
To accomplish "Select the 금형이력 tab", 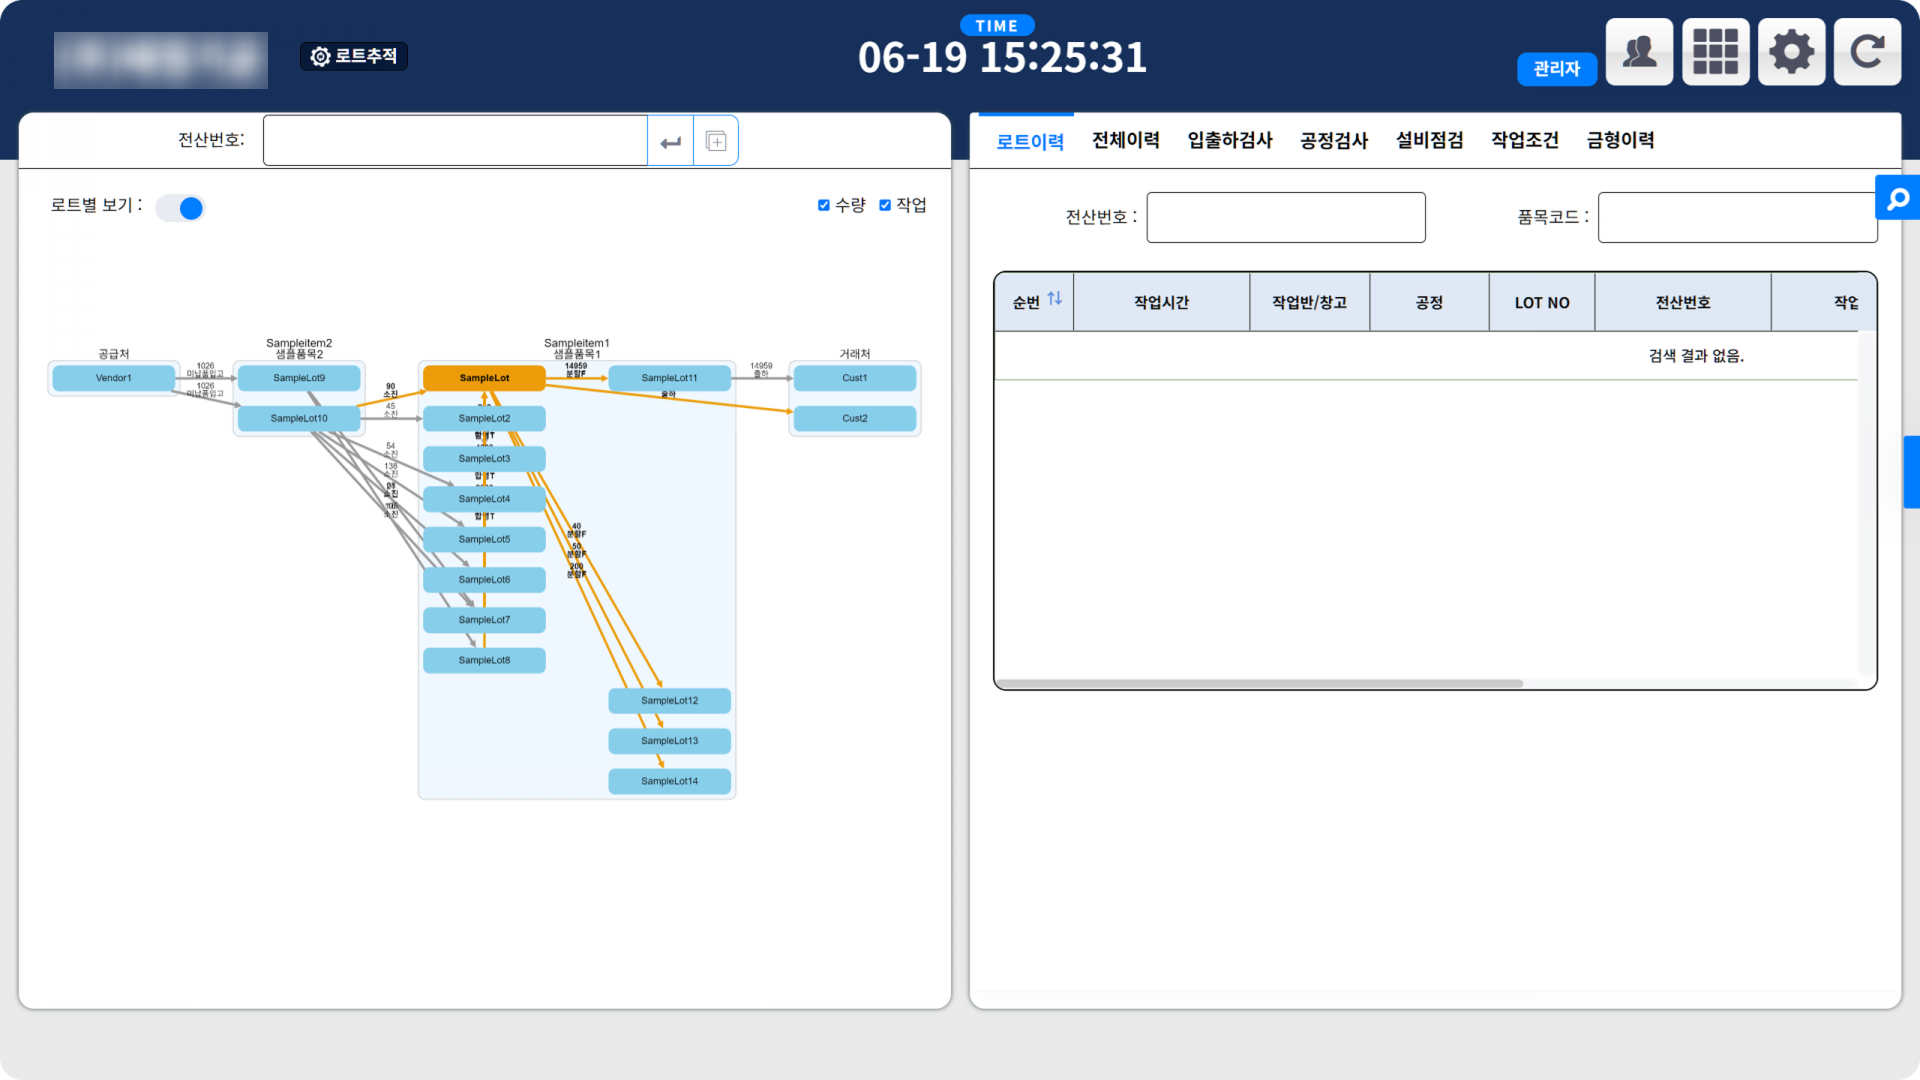I will tap(1620, 140).
